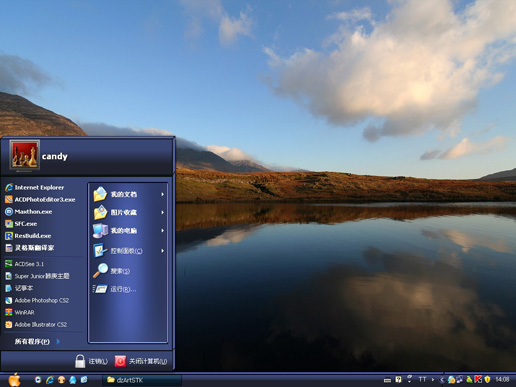Click the yellow help icon in tray
This screenshot has height=387, width=516.
point(398,380)
